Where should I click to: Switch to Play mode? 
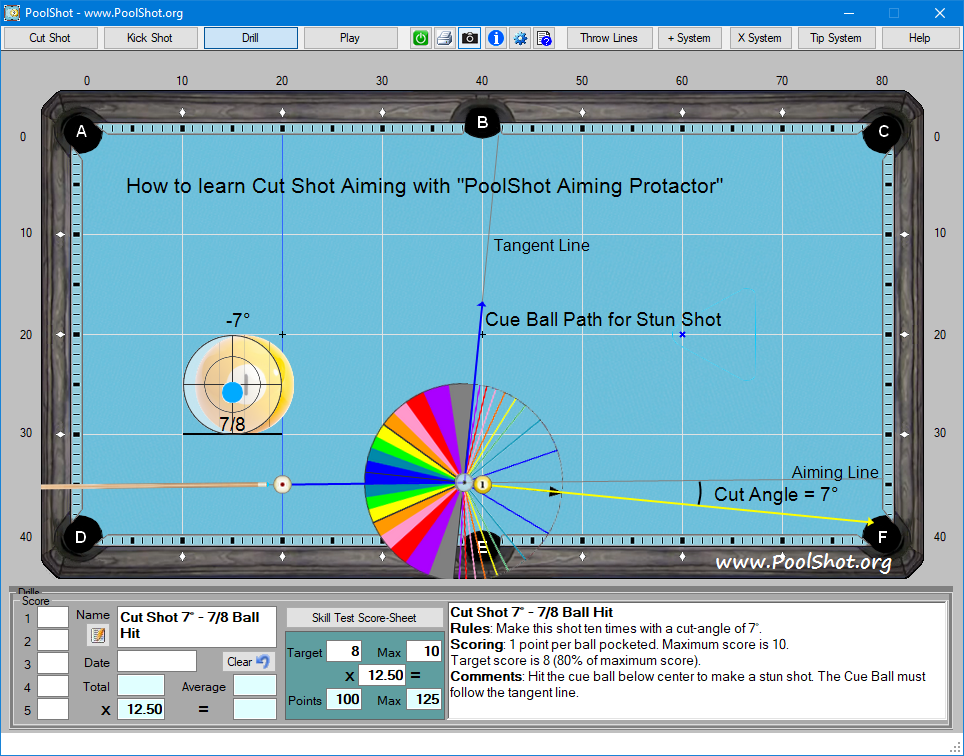point(350,38)
